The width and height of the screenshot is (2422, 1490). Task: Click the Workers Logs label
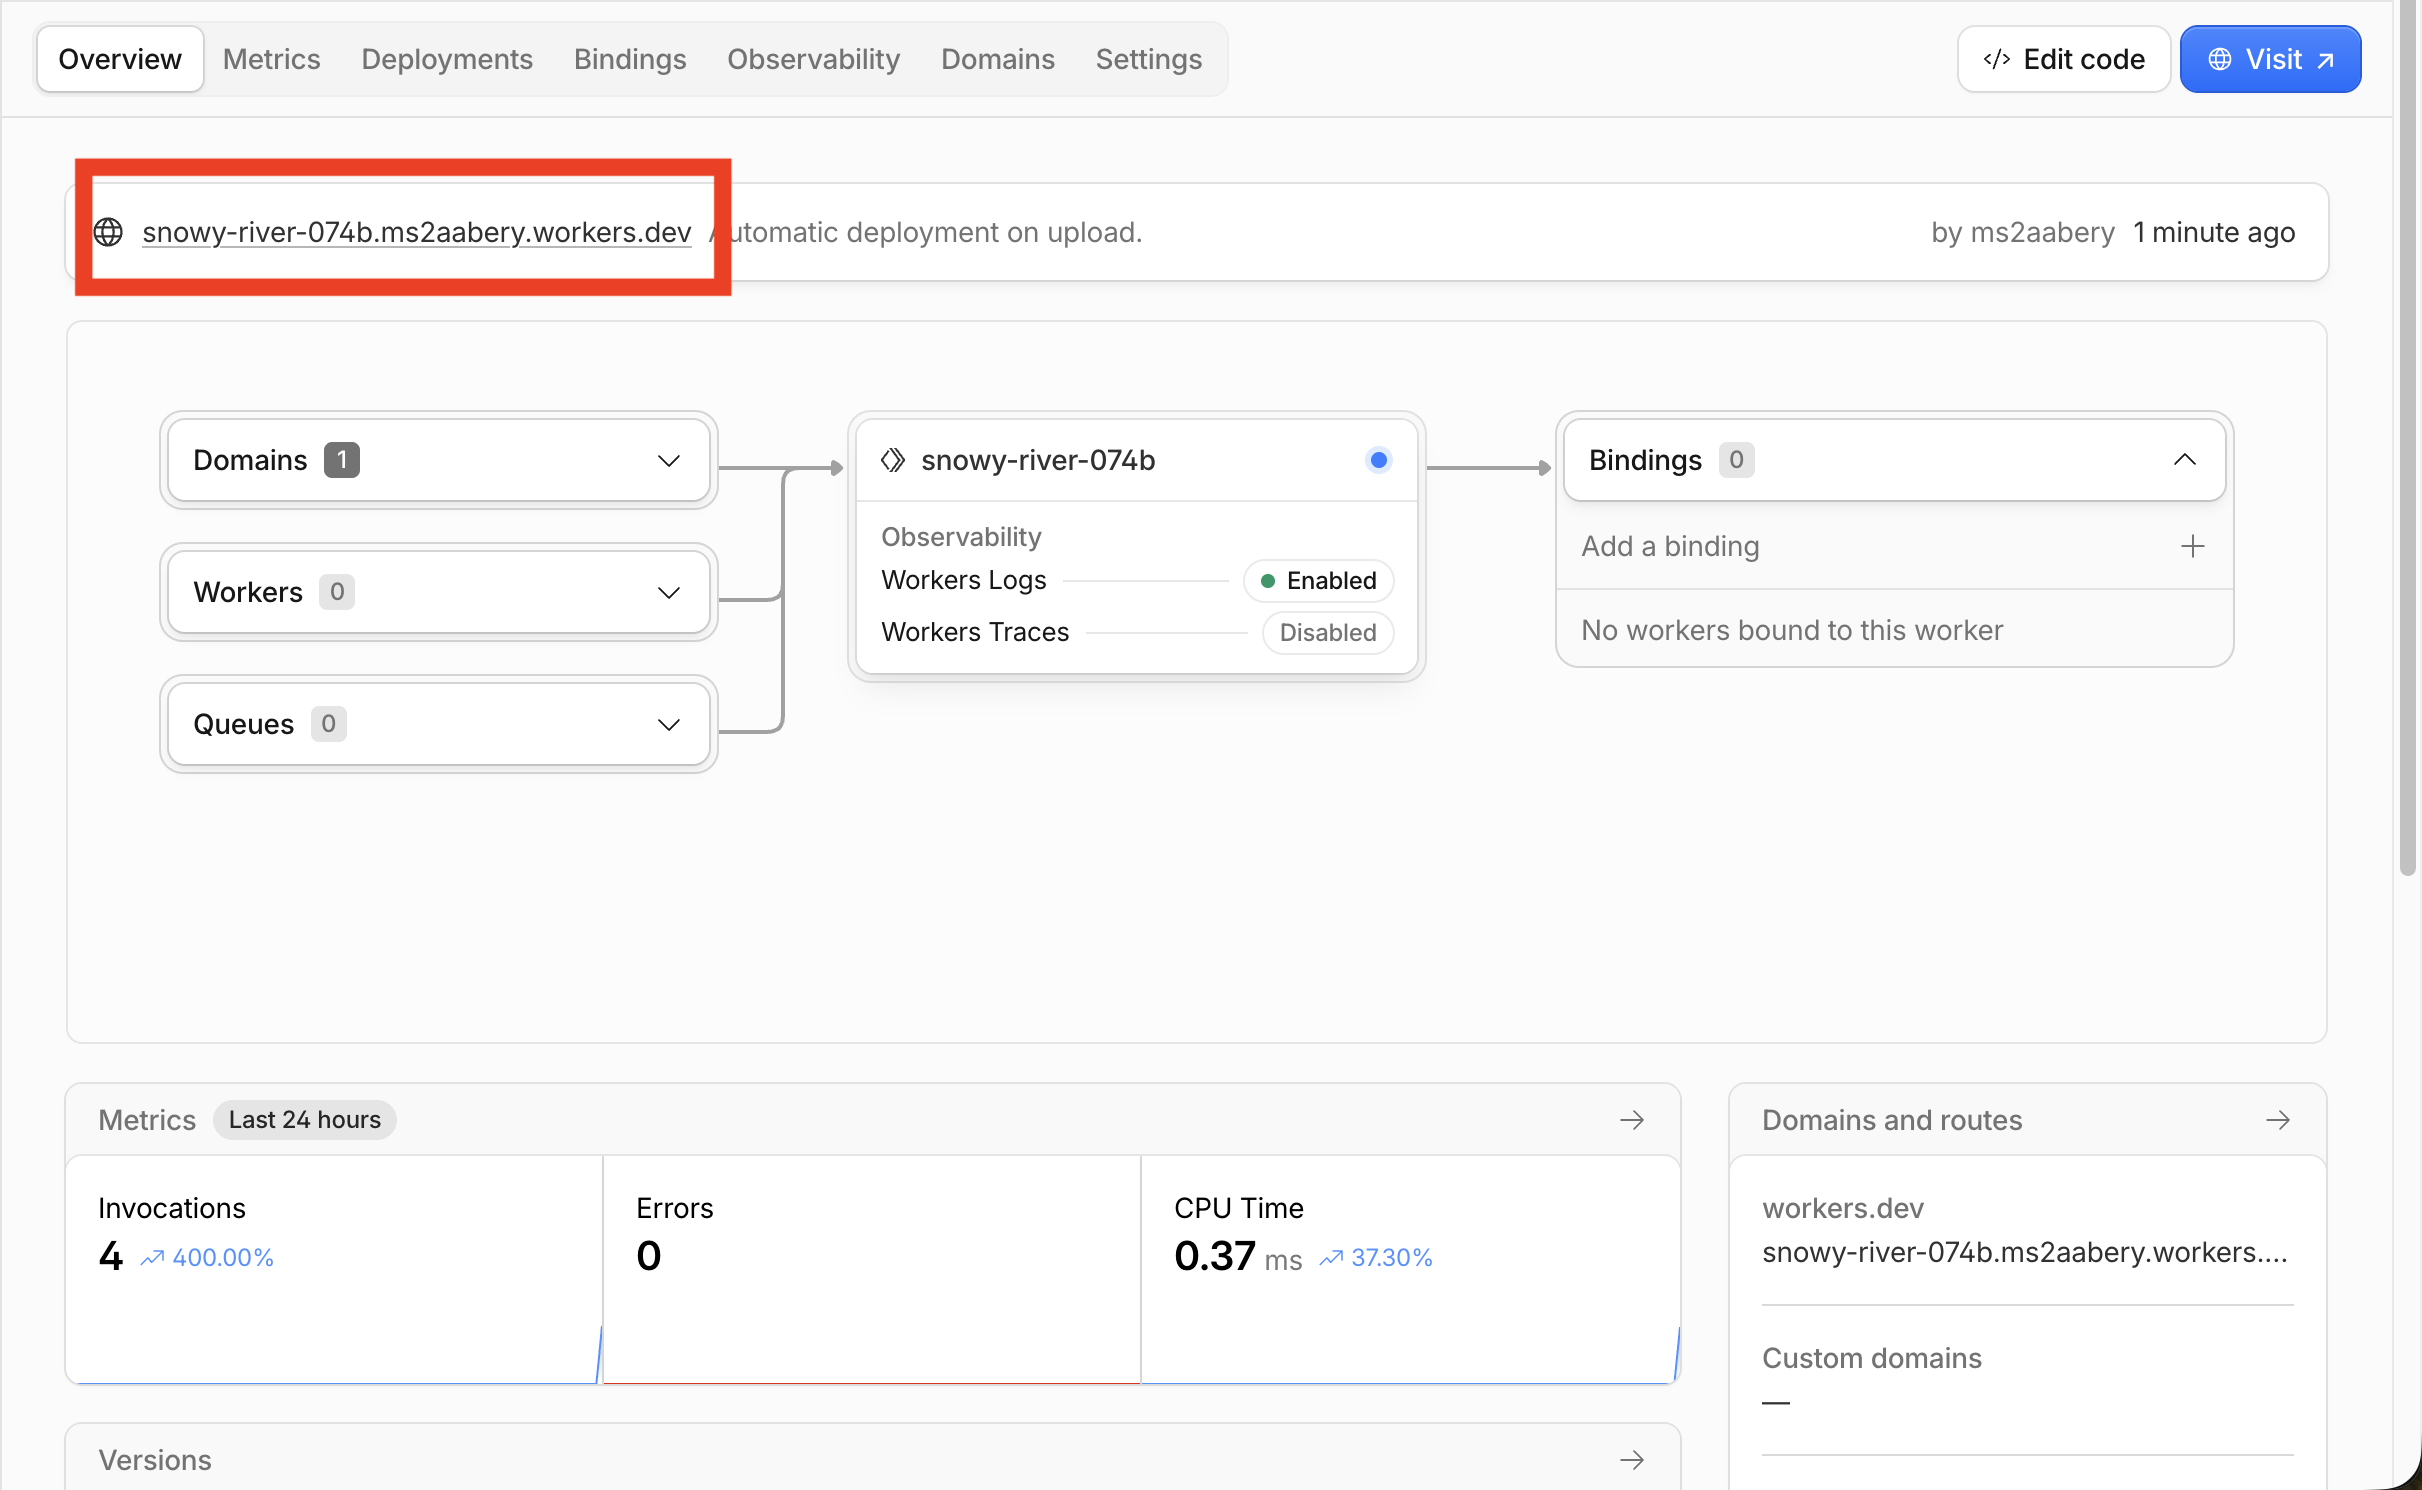click(x=964, y=580)
